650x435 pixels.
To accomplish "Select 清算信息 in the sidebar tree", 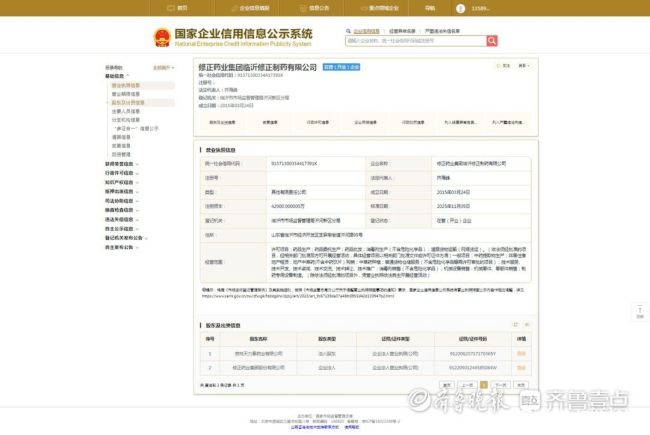I will (x=121, y=137).
